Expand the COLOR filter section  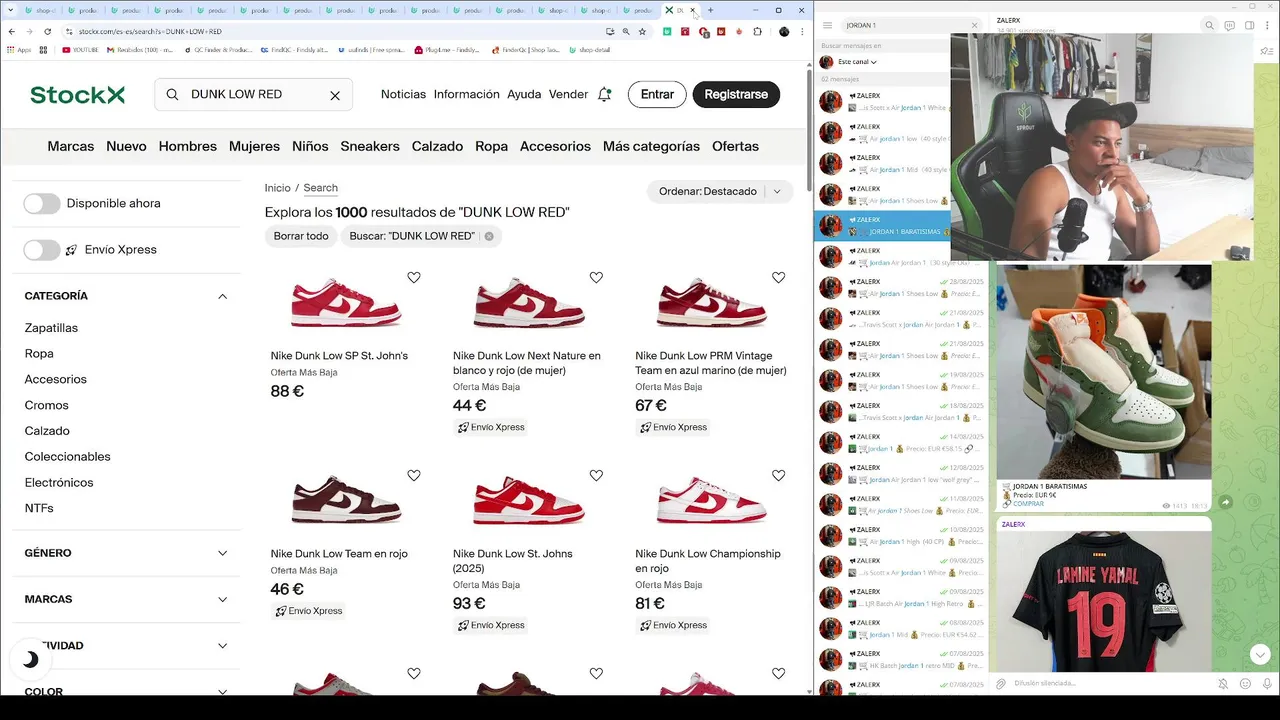222,690
